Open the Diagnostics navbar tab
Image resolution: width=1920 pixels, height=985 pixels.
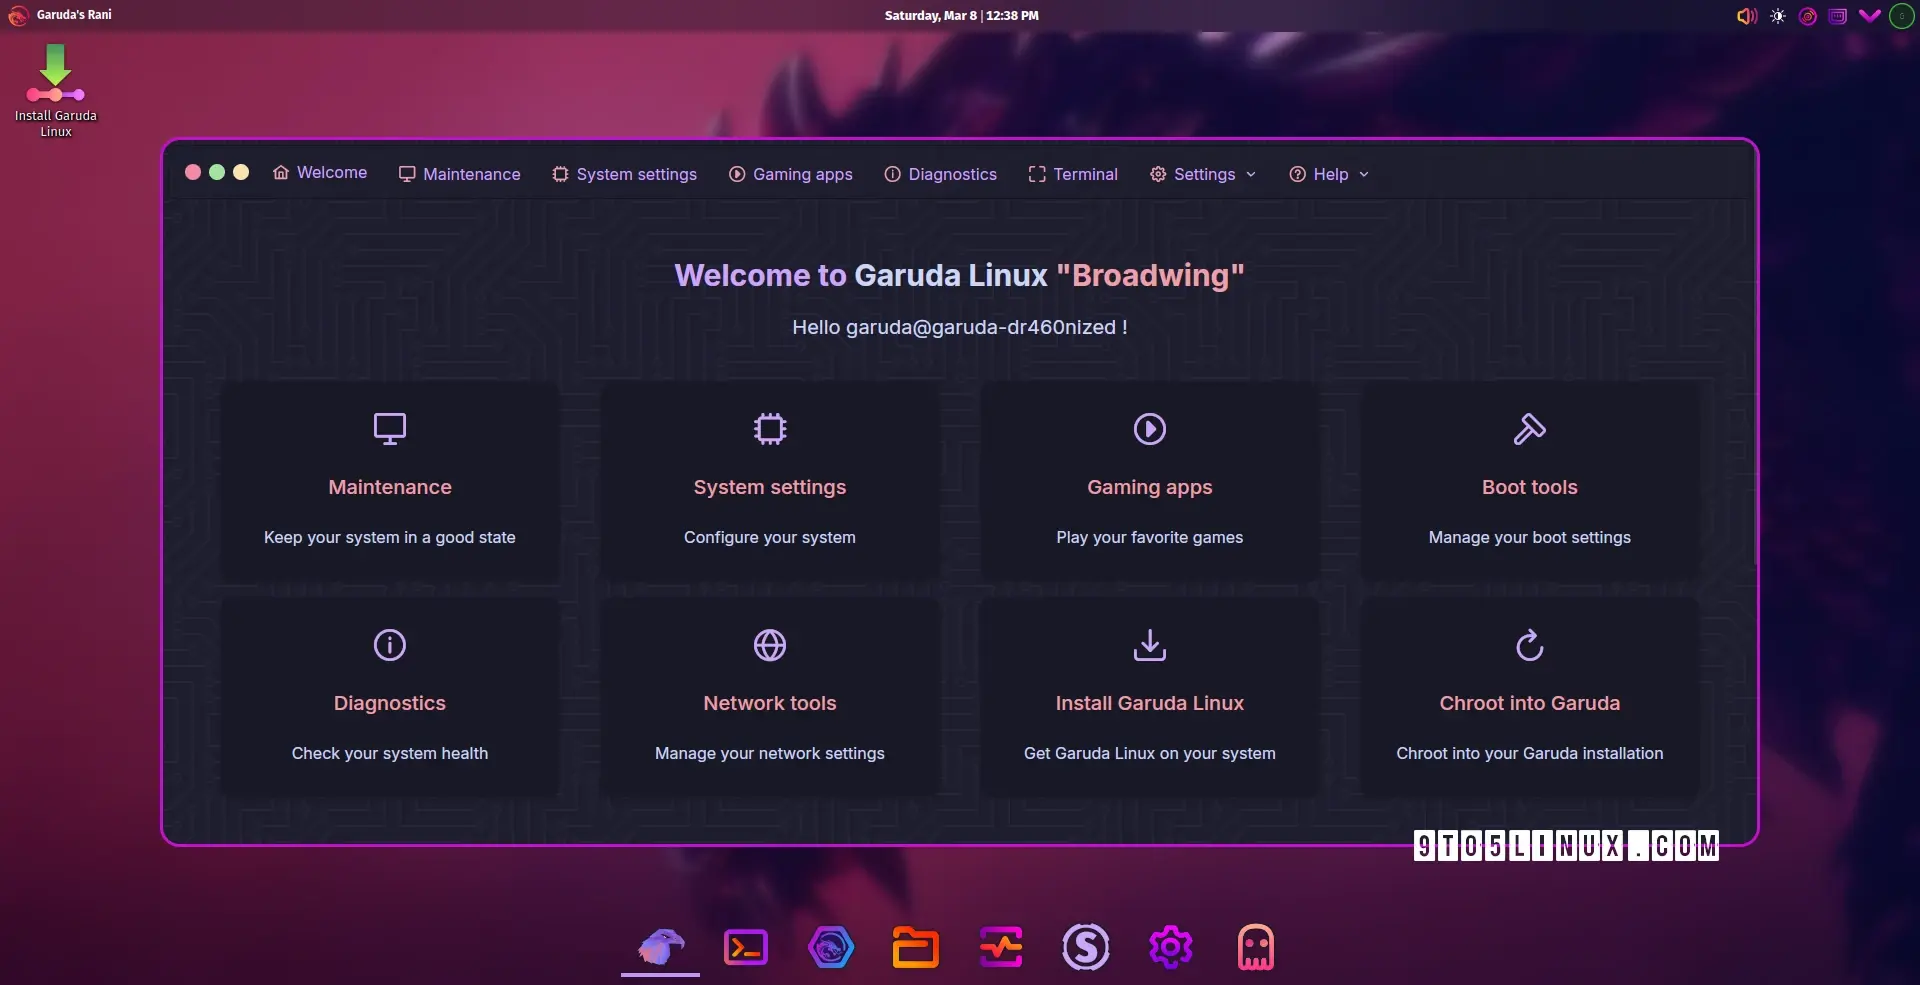tap(941, 174)
